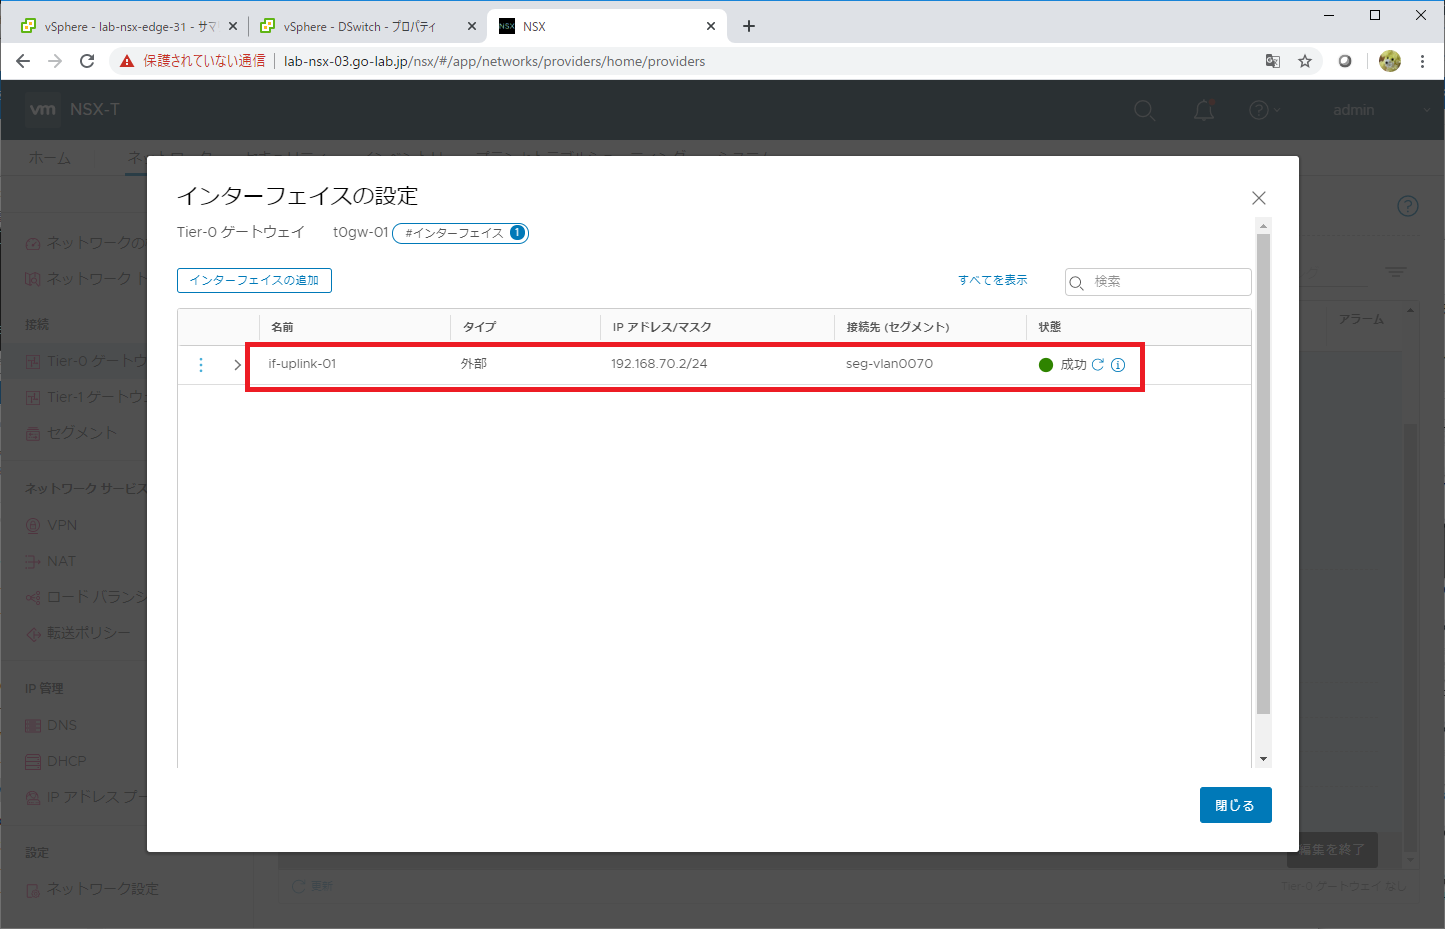1445x929 pixels.
Task: Click the browser back arrow
Action: point(23,61)
